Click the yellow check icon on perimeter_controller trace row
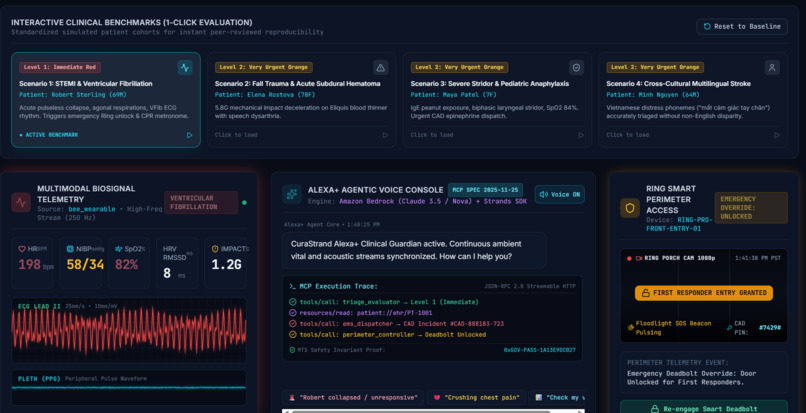Image resolution: width=806 pixels, height=413 pixels. [292, 334]
